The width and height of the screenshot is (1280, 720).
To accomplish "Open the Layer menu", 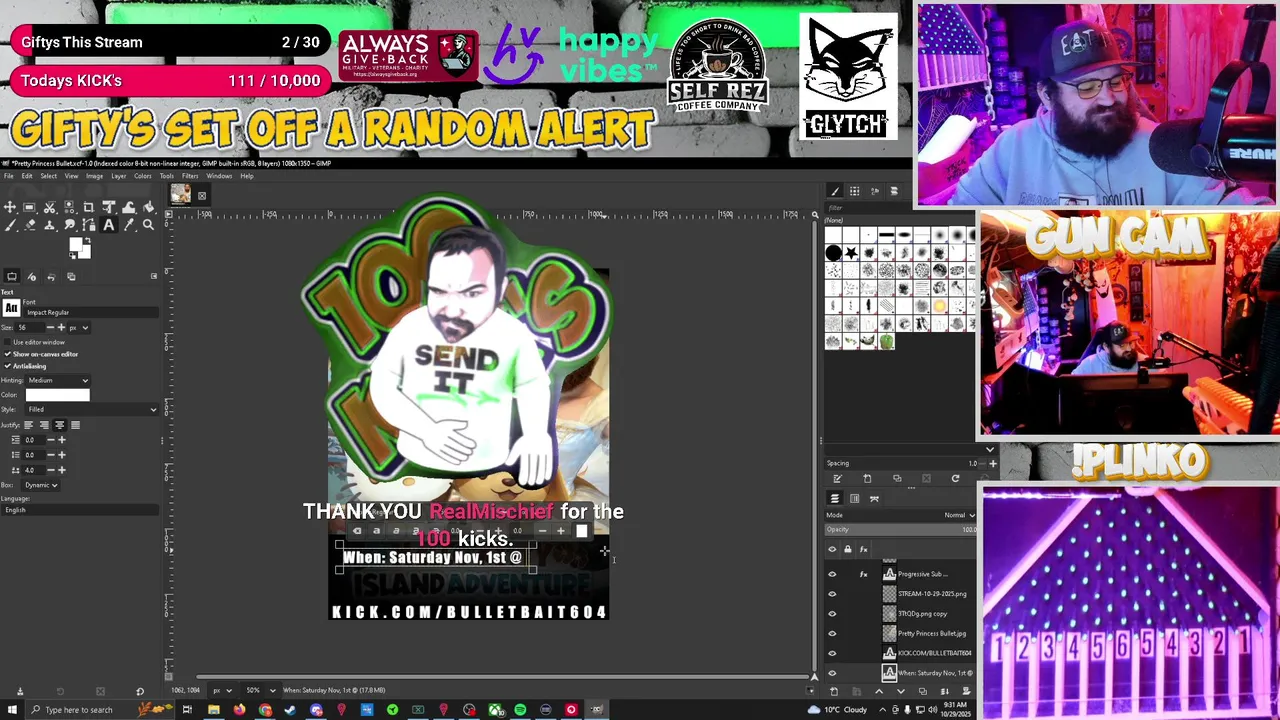I will [118, 176].
